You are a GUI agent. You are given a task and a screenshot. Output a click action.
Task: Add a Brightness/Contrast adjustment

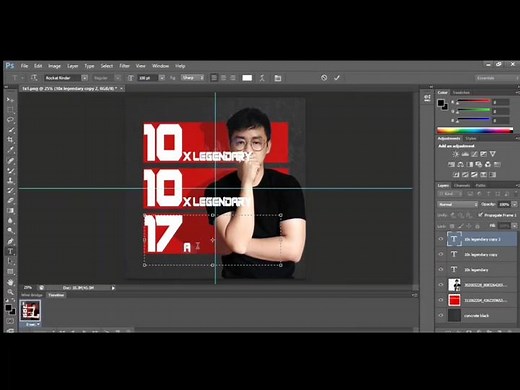point(455,154)
